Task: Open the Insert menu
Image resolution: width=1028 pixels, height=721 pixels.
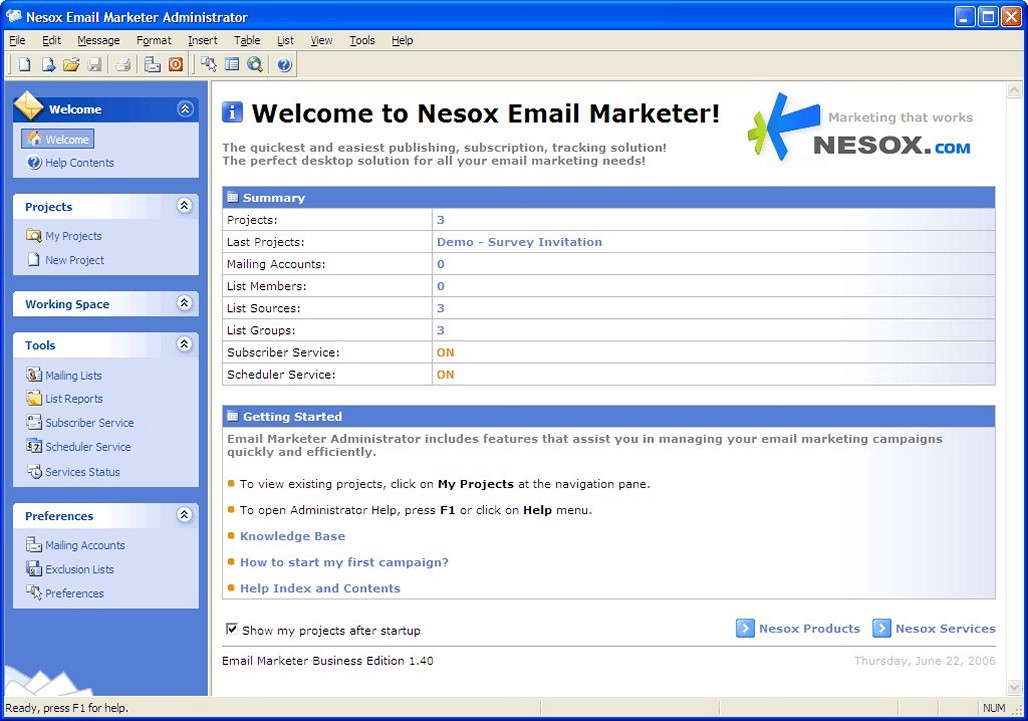Action: point(203,40)
